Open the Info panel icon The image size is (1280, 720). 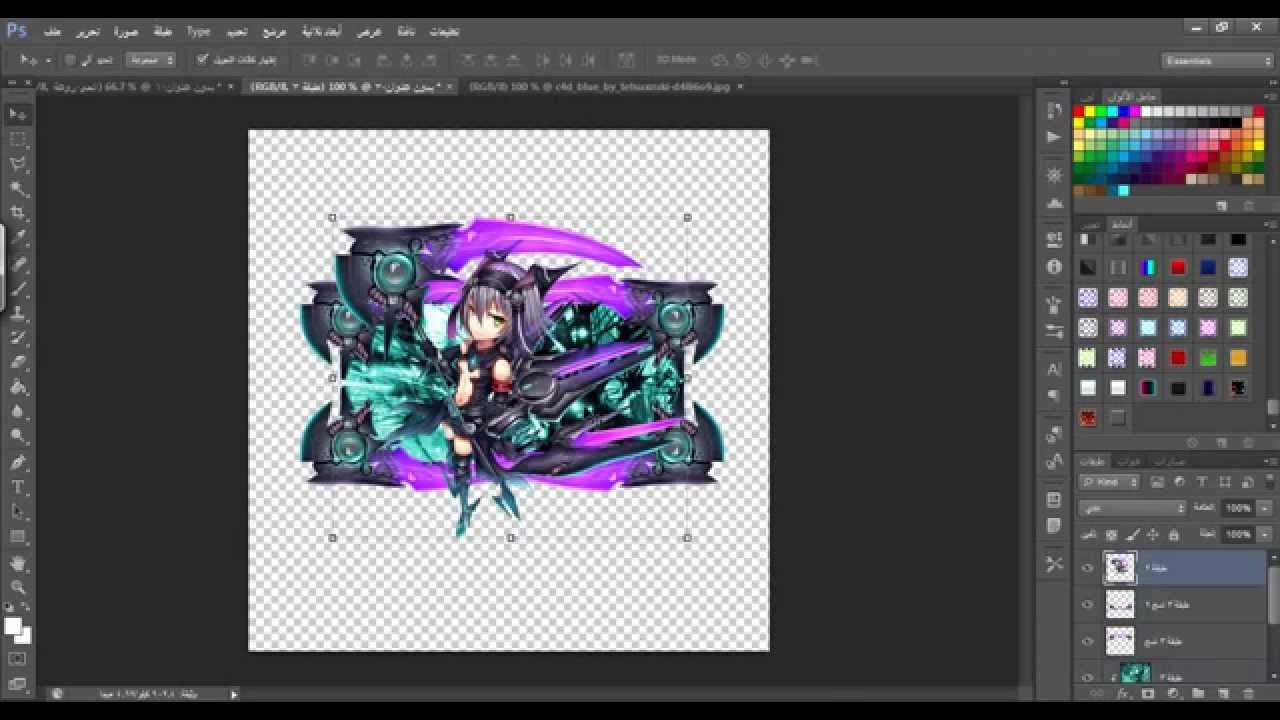pos(1054,267)
